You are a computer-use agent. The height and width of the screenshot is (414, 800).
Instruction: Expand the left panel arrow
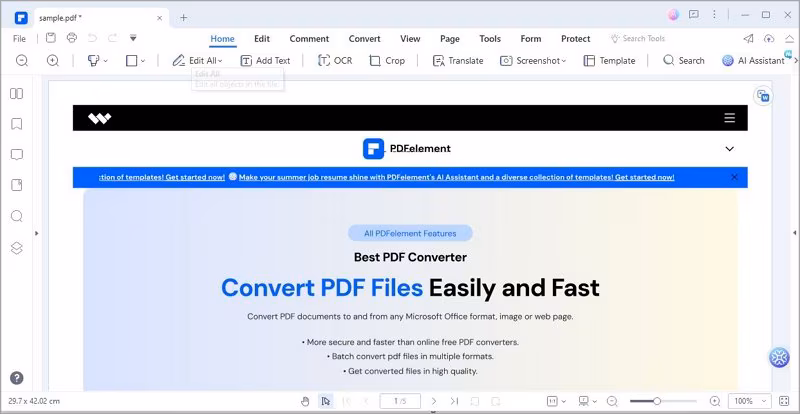tap(36, 233)
